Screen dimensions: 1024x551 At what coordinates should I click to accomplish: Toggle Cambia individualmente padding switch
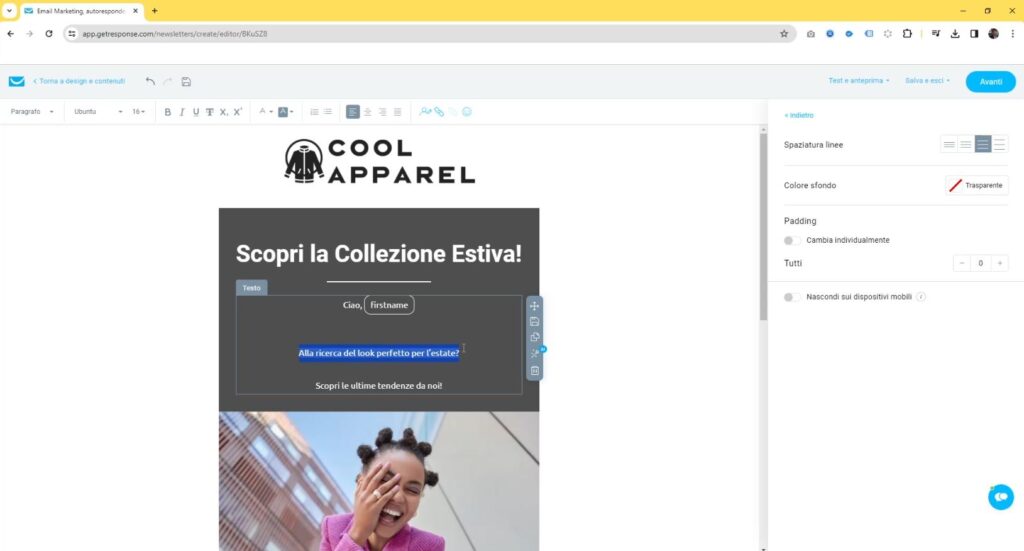(x=792, y=240)
